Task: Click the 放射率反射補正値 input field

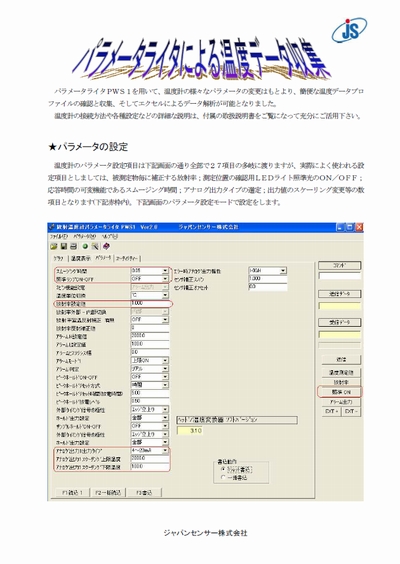Action: click(150, 328)
